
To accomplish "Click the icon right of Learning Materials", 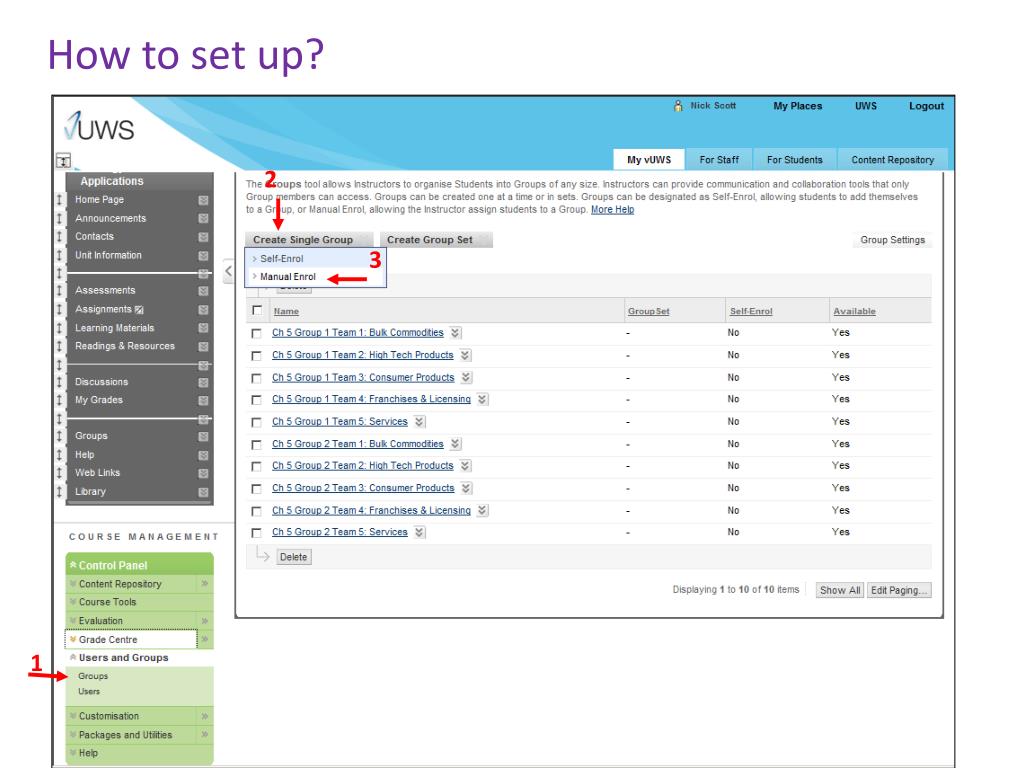I will point(203,328).
